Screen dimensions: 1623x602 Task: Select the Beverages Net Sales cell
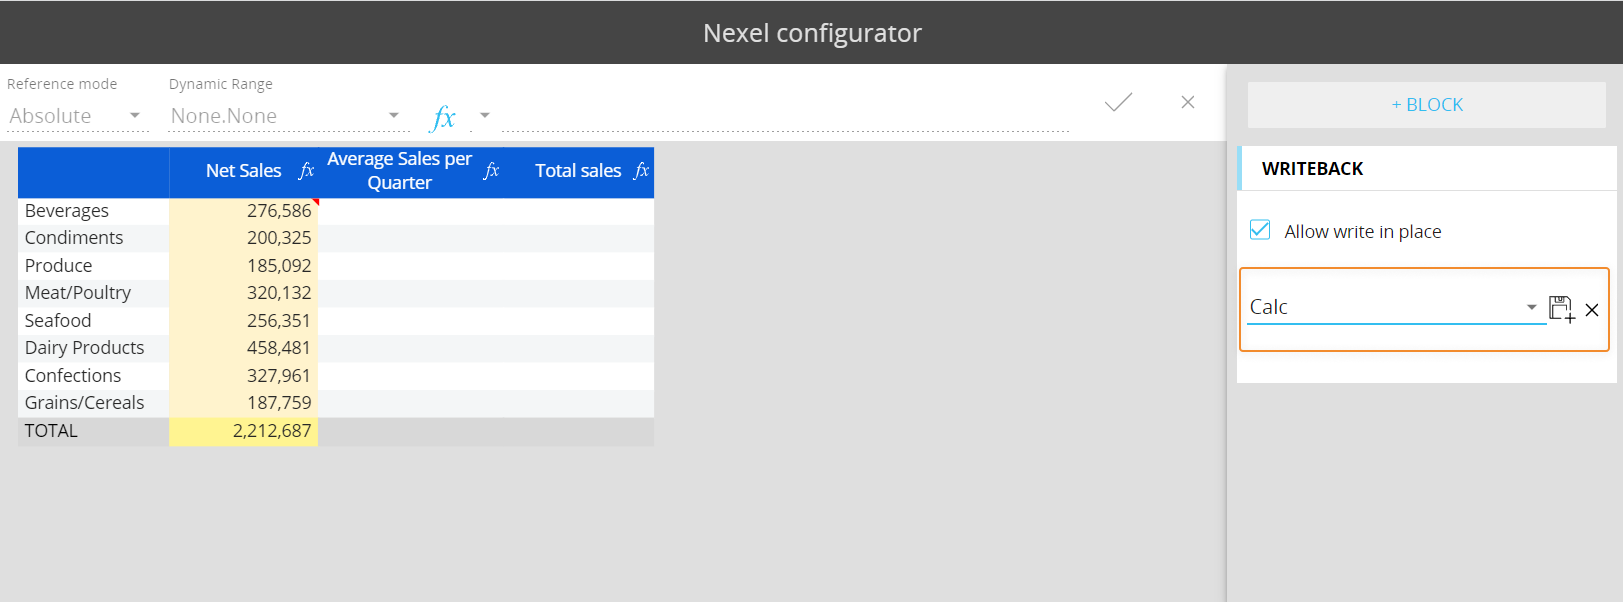click(x=243, y=211)
